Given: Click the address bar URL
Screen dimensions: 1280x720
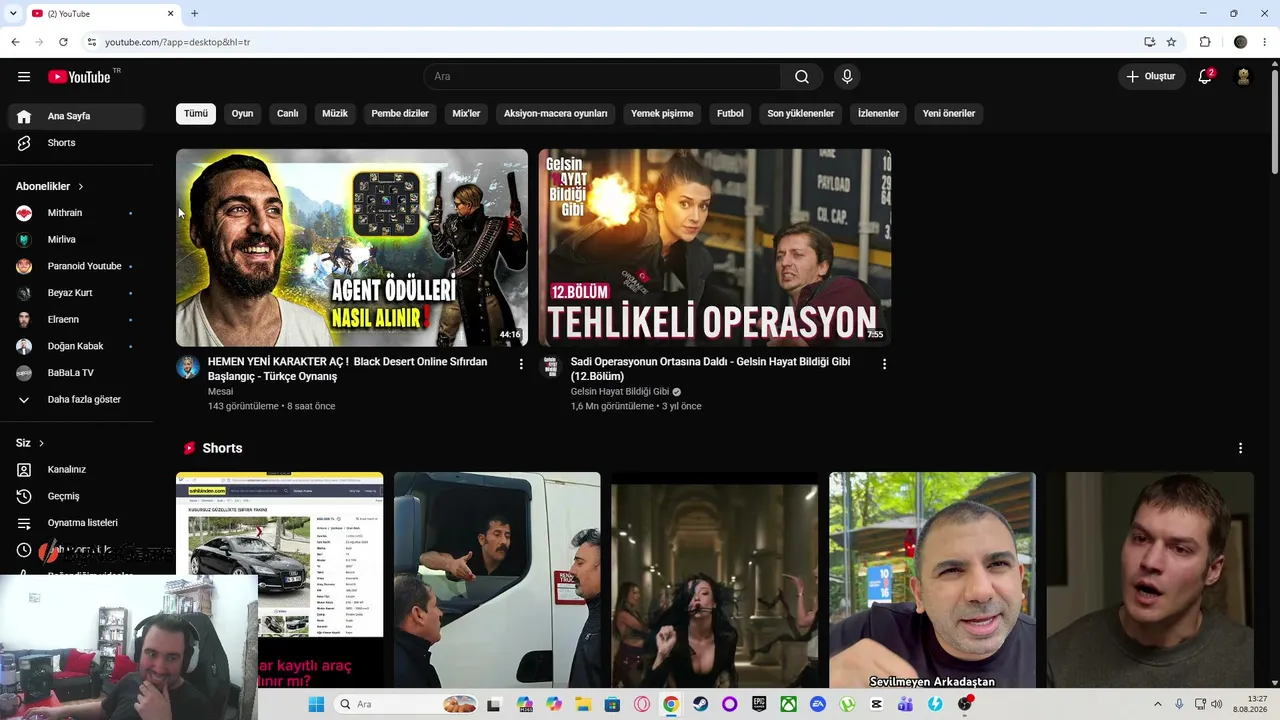Looking at the screenshot, I should (x=177, y=42).
